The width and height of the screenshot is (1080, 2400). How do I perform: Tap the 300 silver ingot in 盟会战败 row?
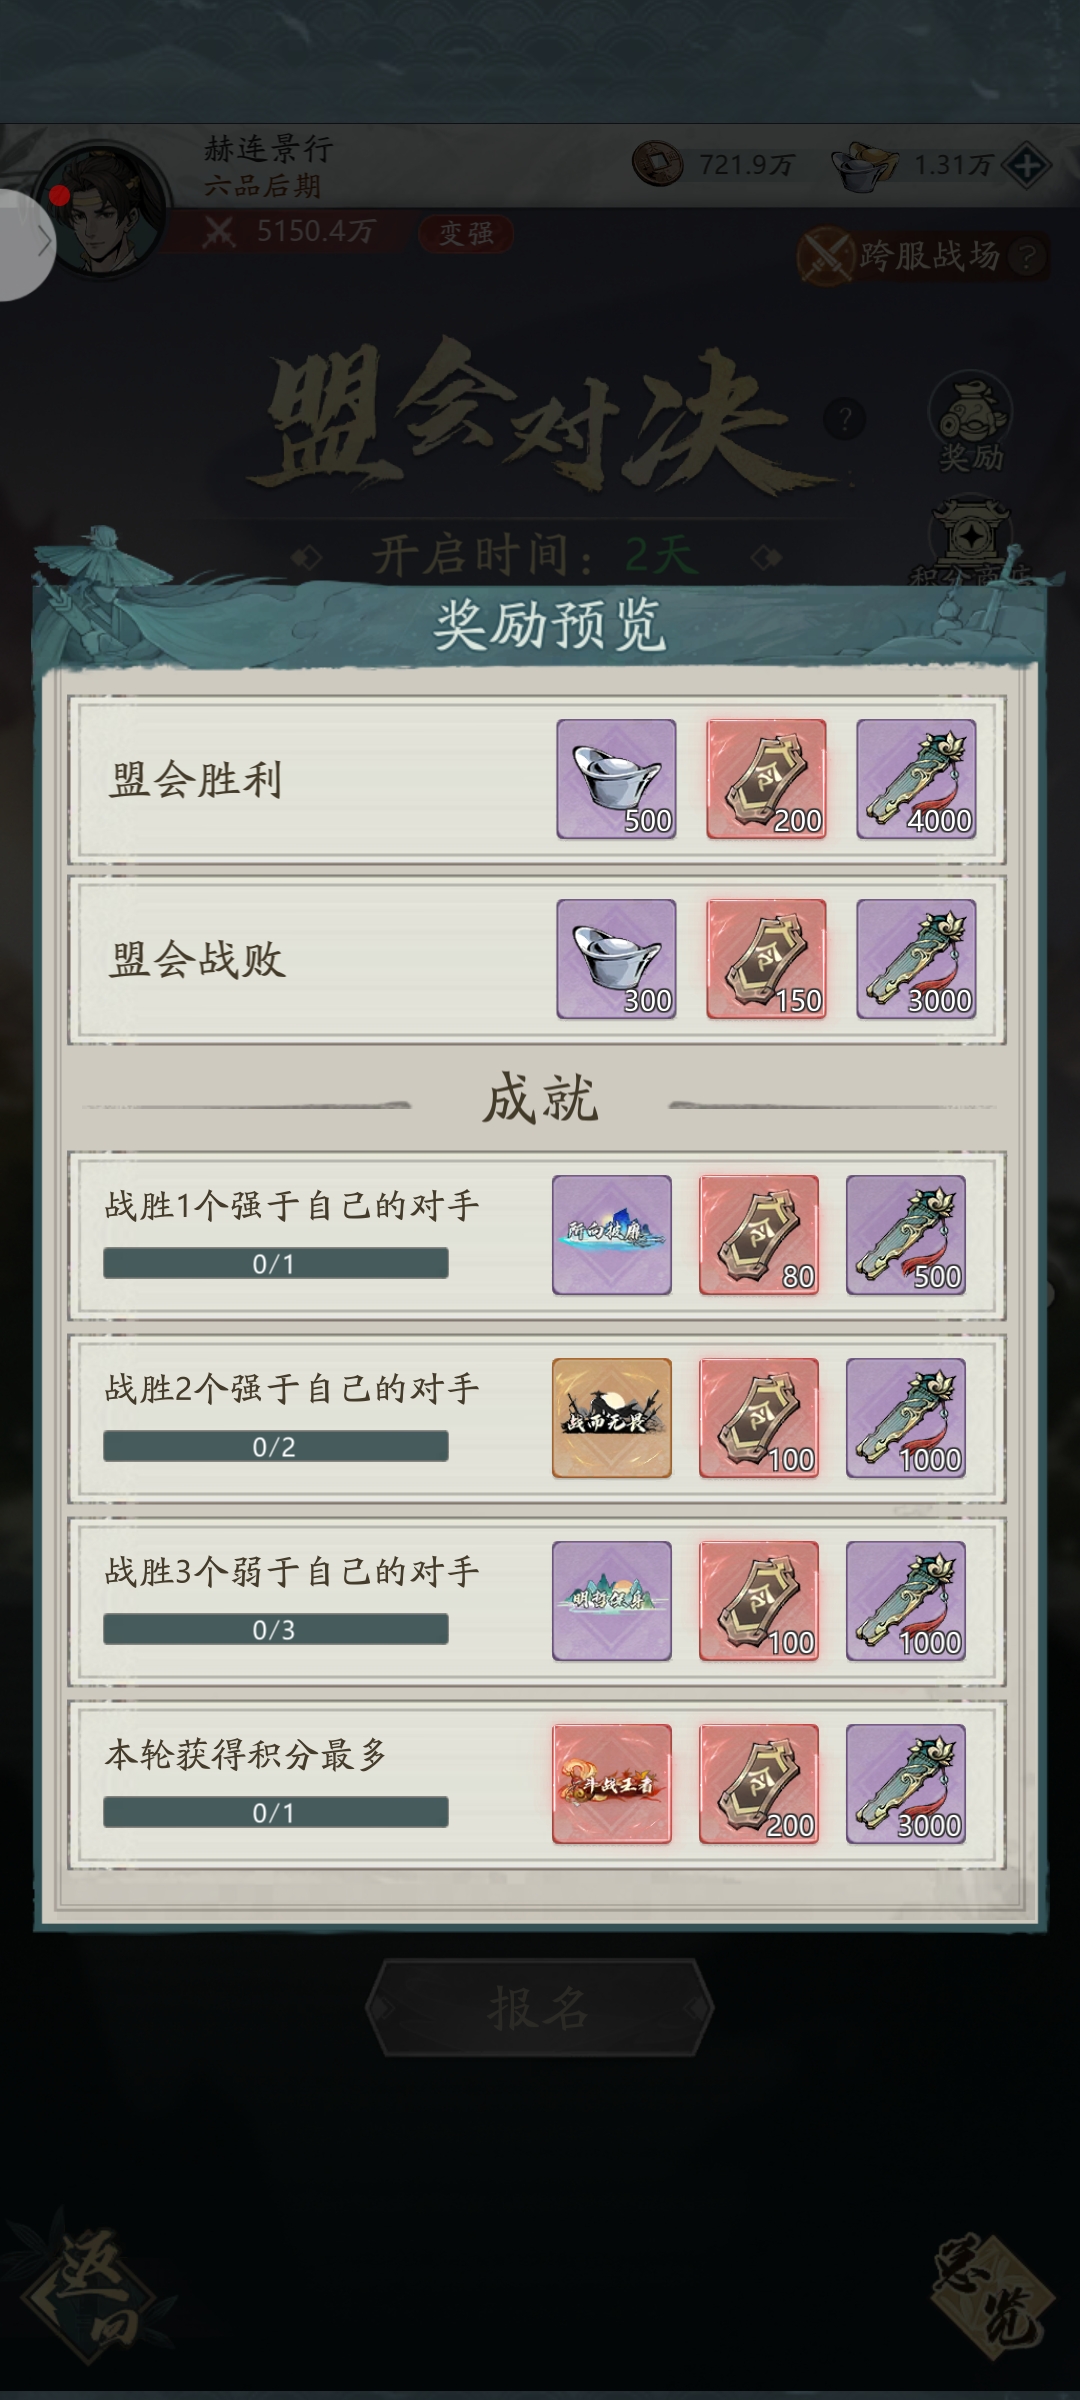(616, 959)
